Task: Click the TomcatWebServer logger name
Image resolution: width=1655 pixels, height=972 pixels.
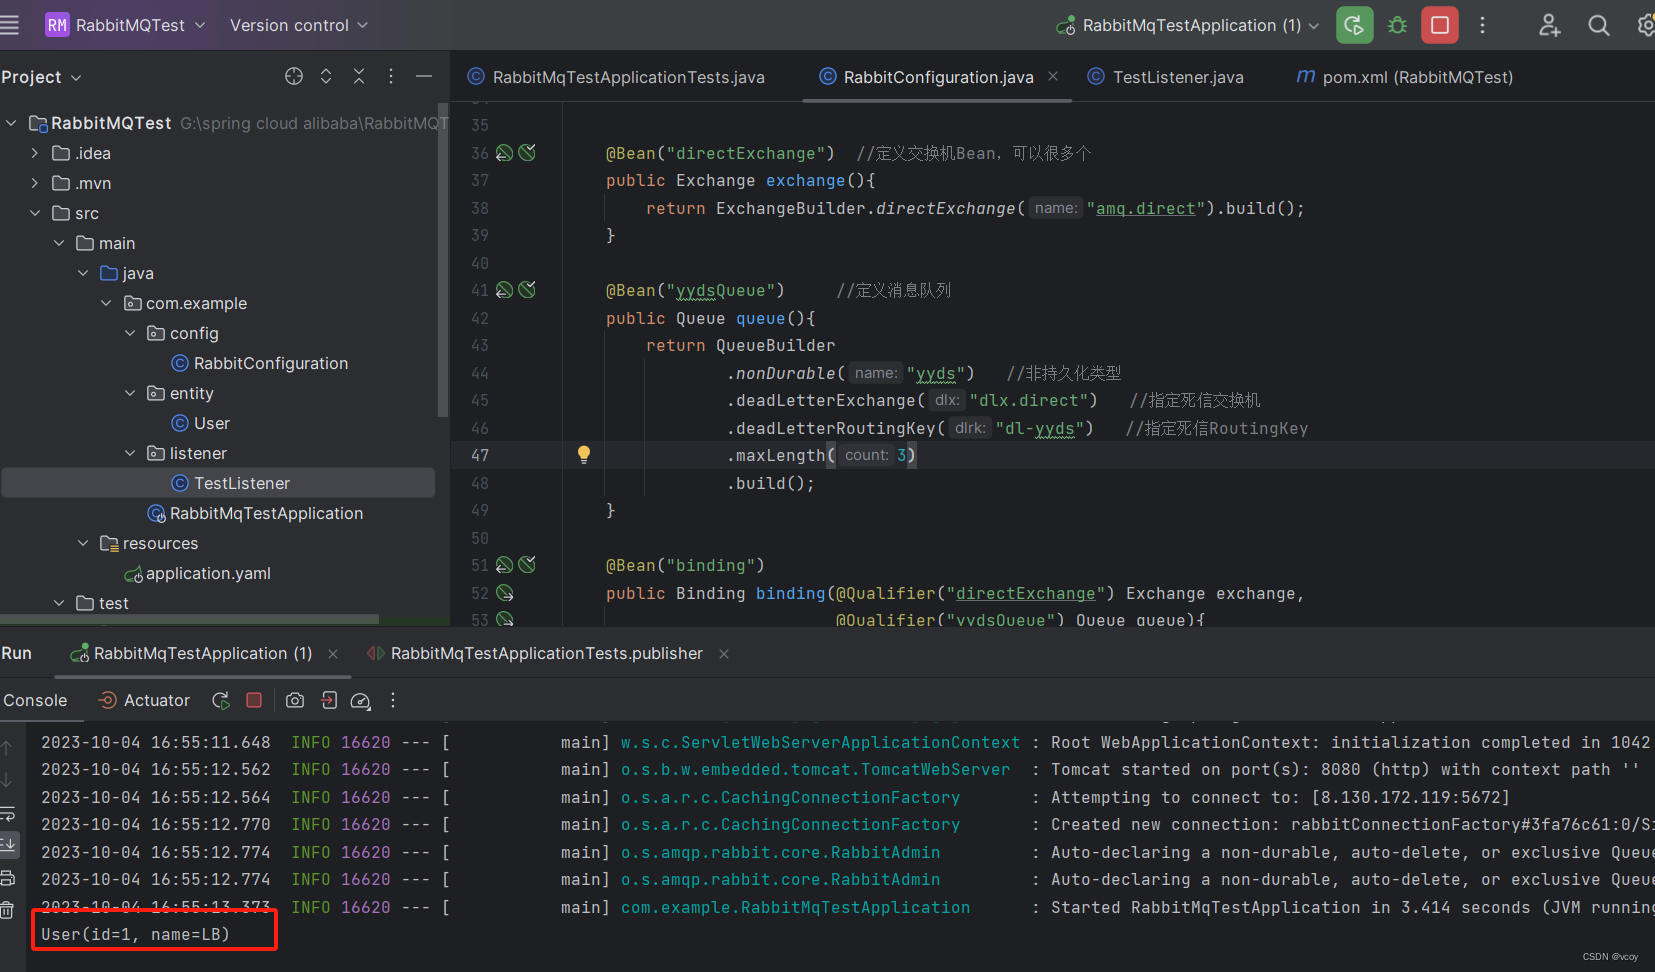Action: (815, 769)
